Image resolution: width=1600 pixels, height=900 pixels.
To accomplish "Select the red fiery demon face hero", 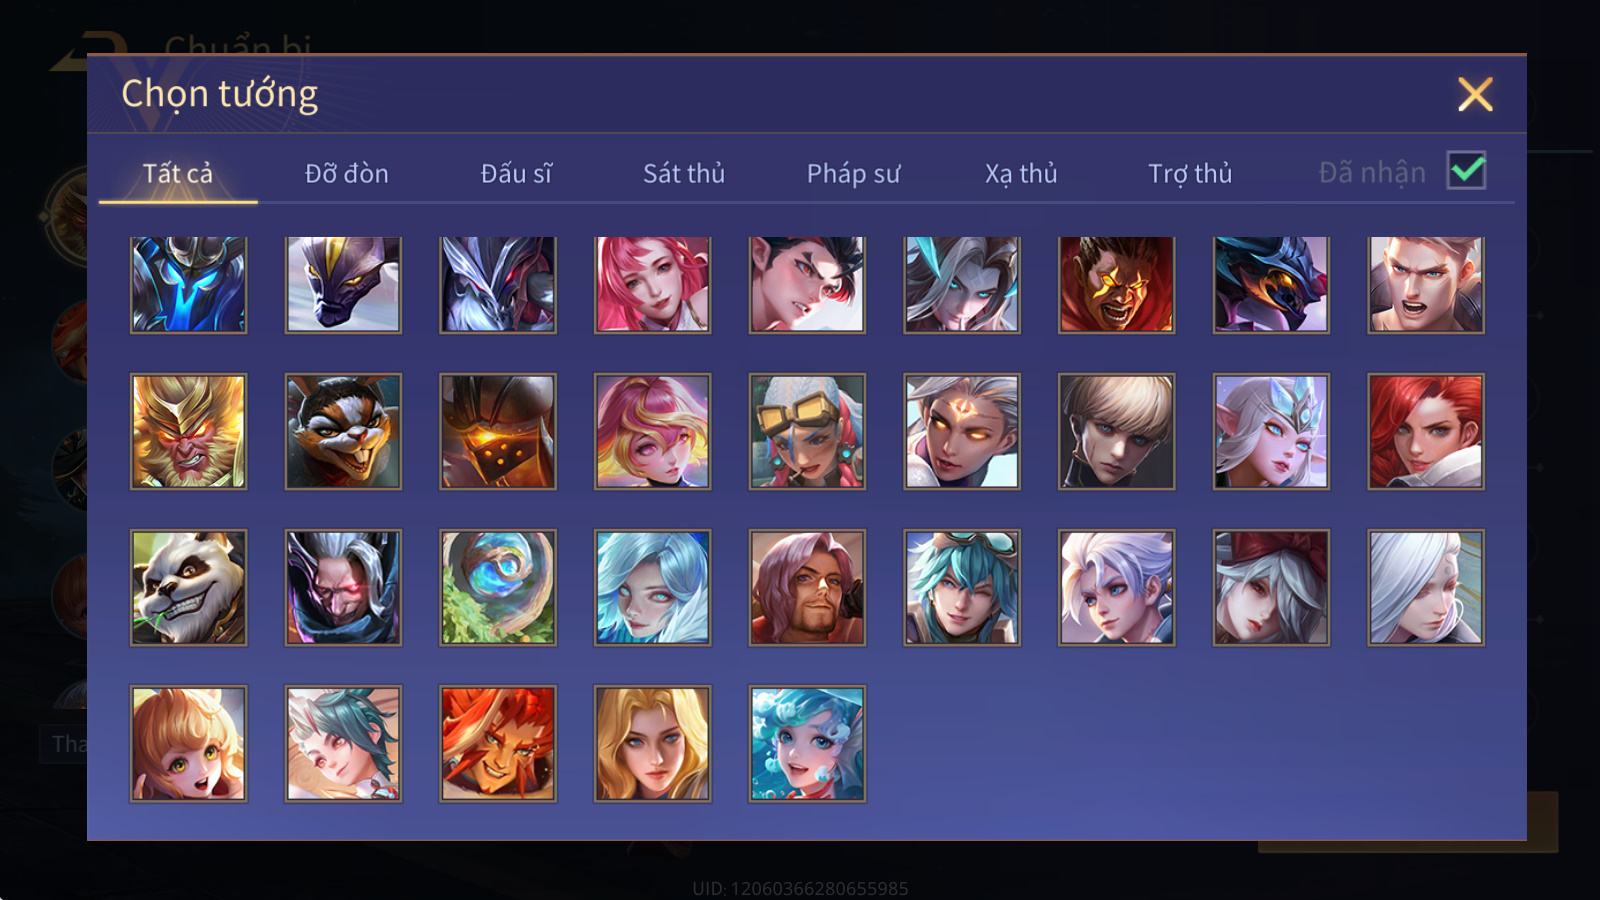I will 1116,284.
